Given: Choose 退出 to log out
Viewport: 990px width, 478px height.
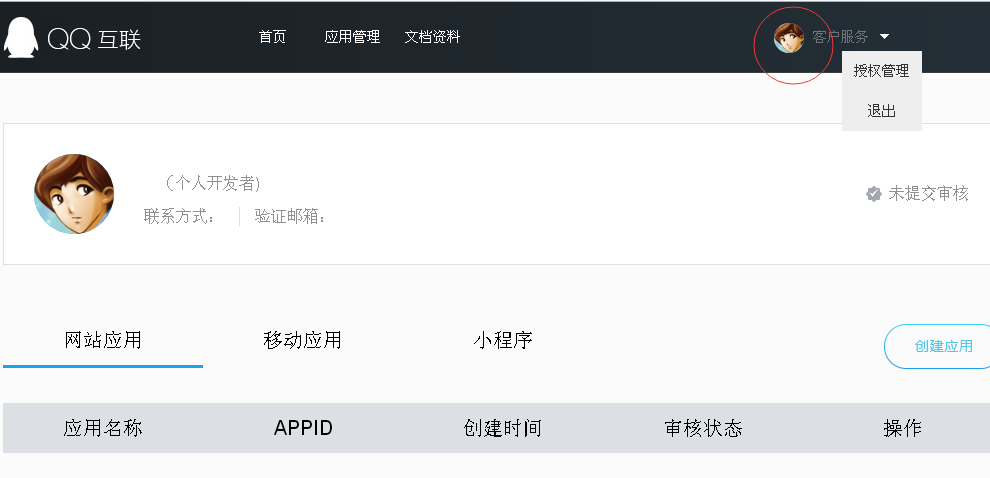Looking at the screenshot, I should click(x=881, y=111).
